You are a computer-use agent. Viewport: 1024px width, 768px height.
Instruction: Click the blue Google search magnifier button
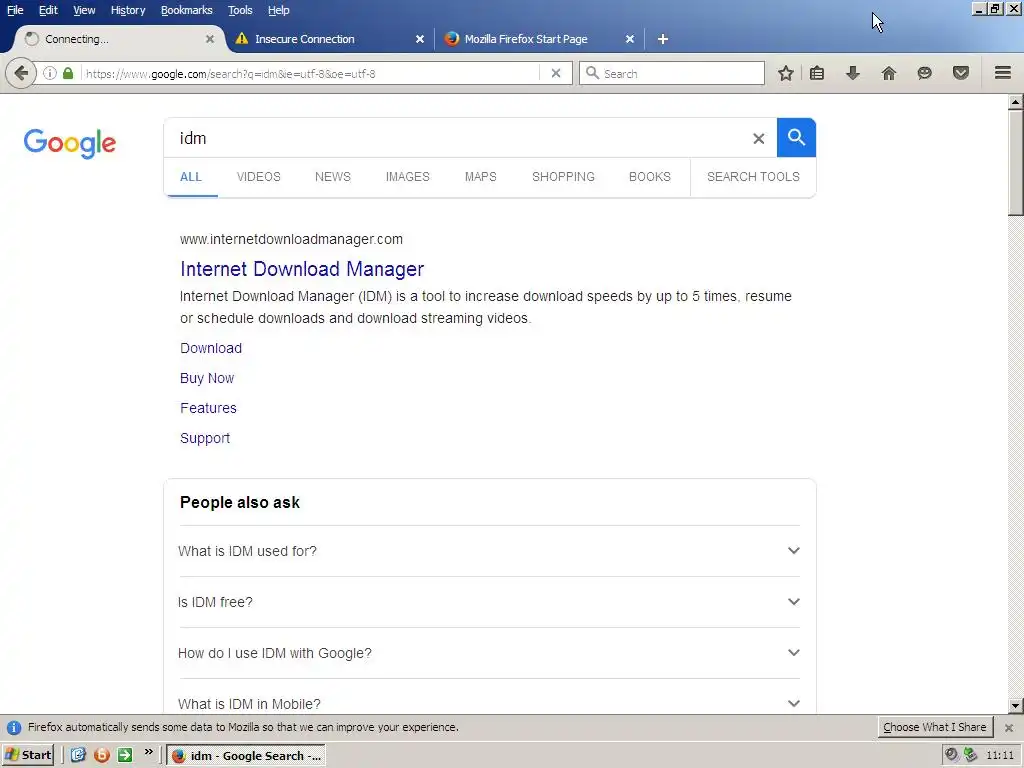(x=796, y=138)
